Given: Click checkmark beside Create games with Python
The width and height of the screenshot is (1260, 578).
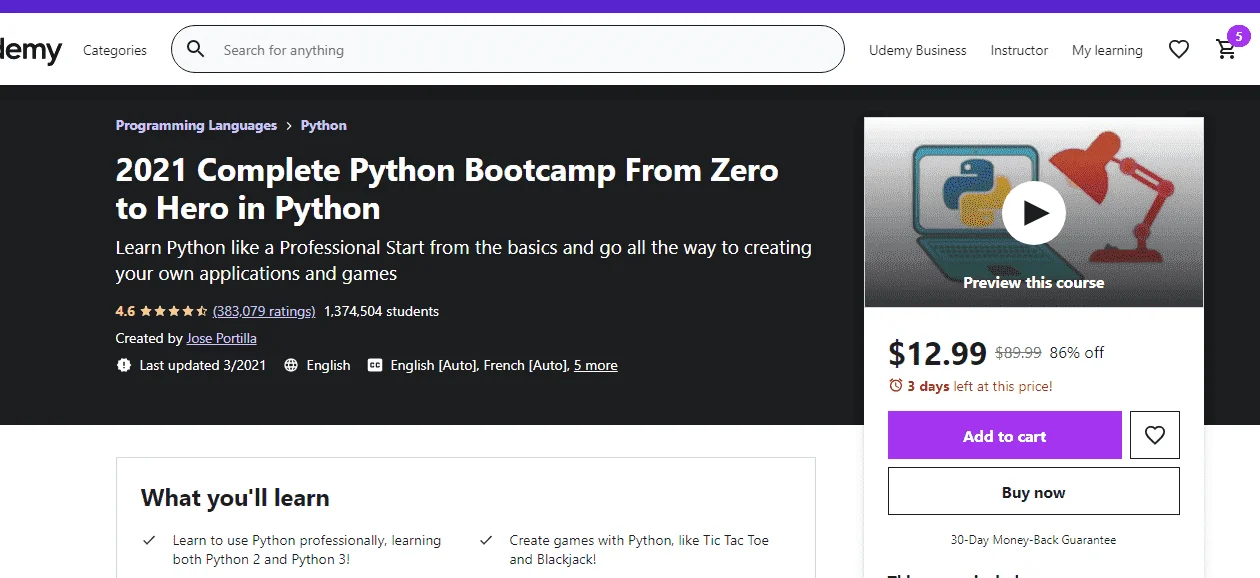Looking at the screenshot, I should pos(486,540).
